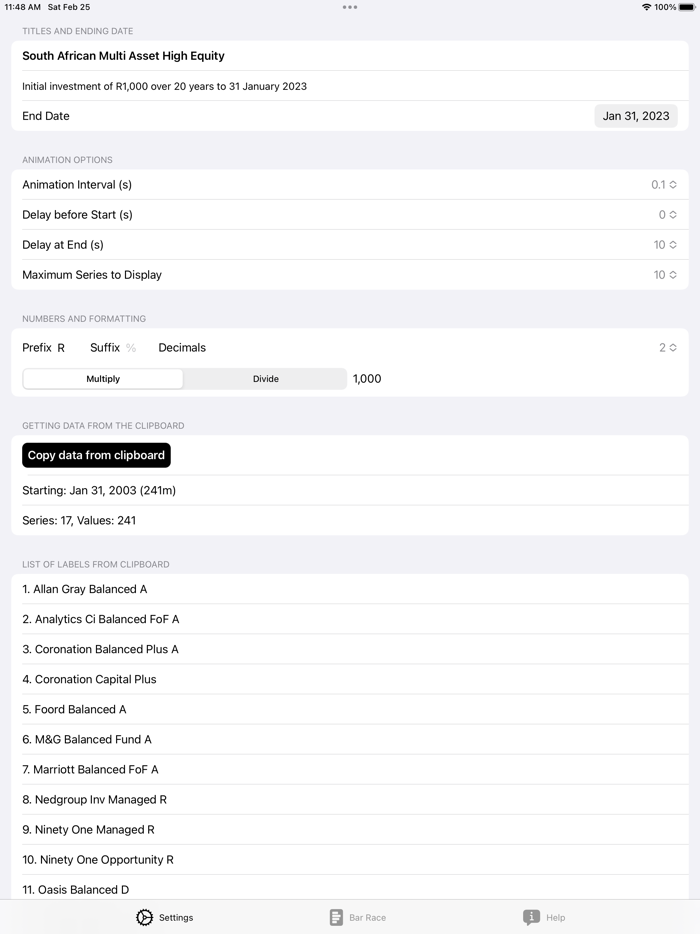Tap the battery status icon

point(687,7)
